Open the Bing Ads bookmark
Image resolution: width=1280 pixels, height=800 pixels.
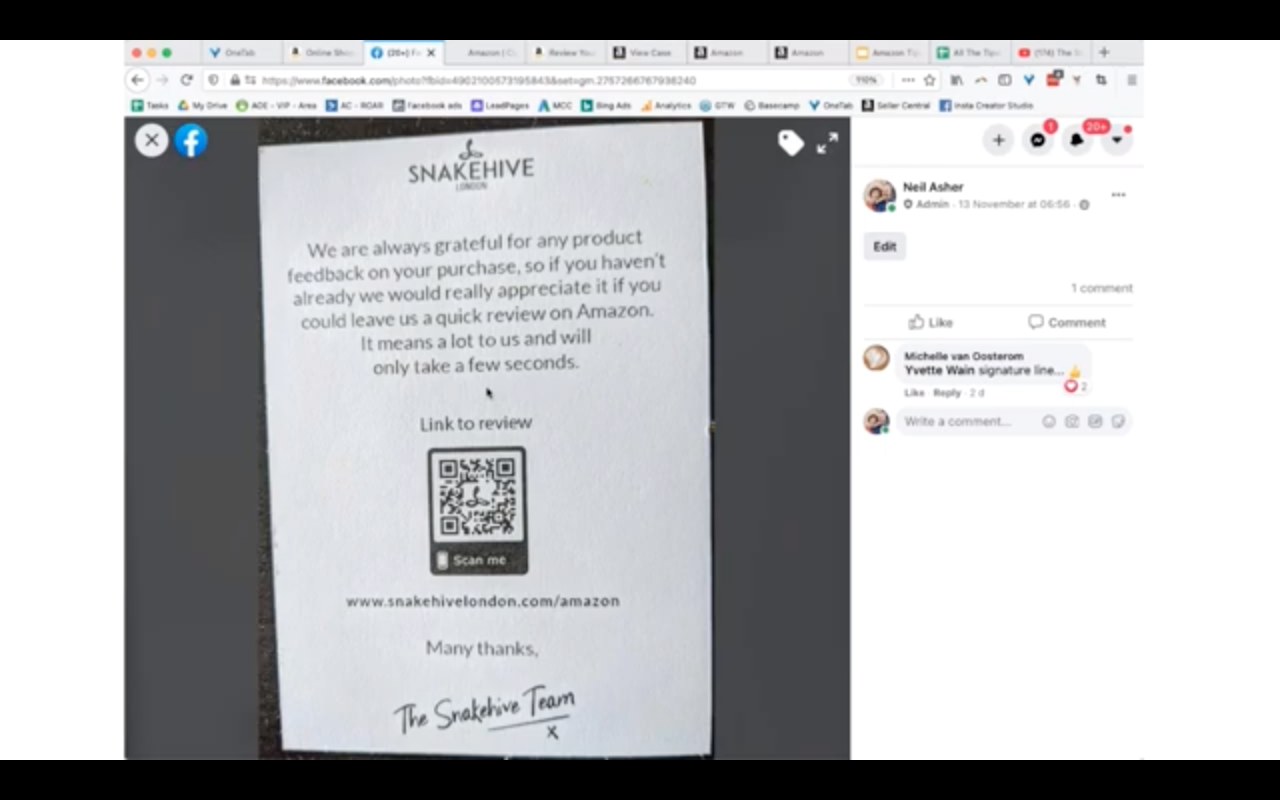tap(606, 105)
